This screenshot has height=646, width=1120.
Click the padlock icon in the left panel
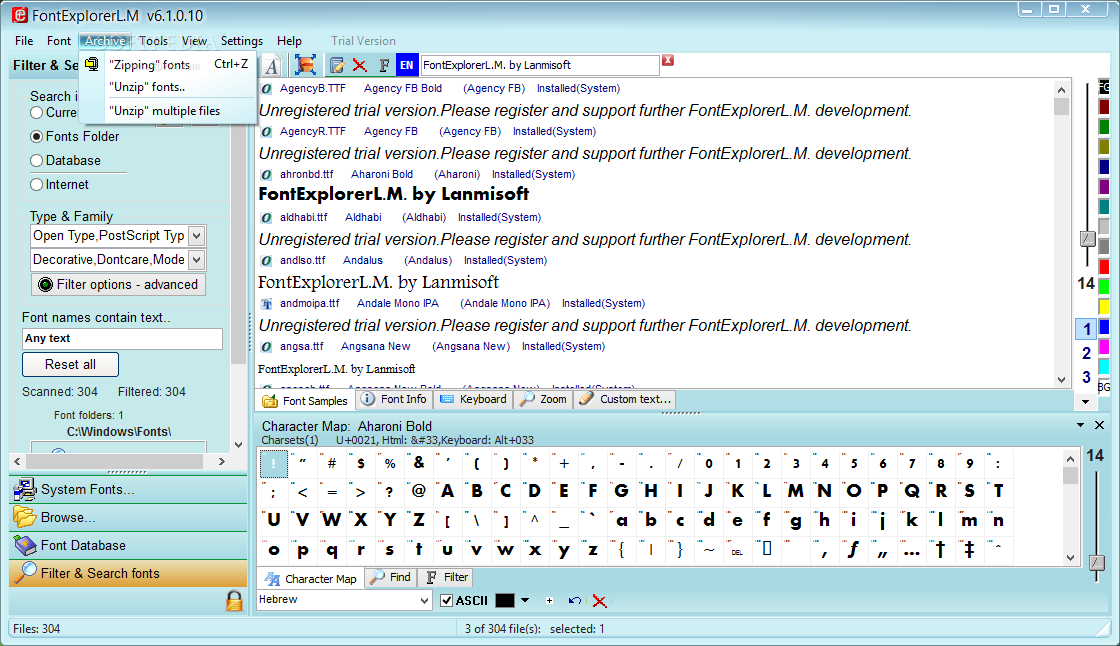[x=234, y=600]
